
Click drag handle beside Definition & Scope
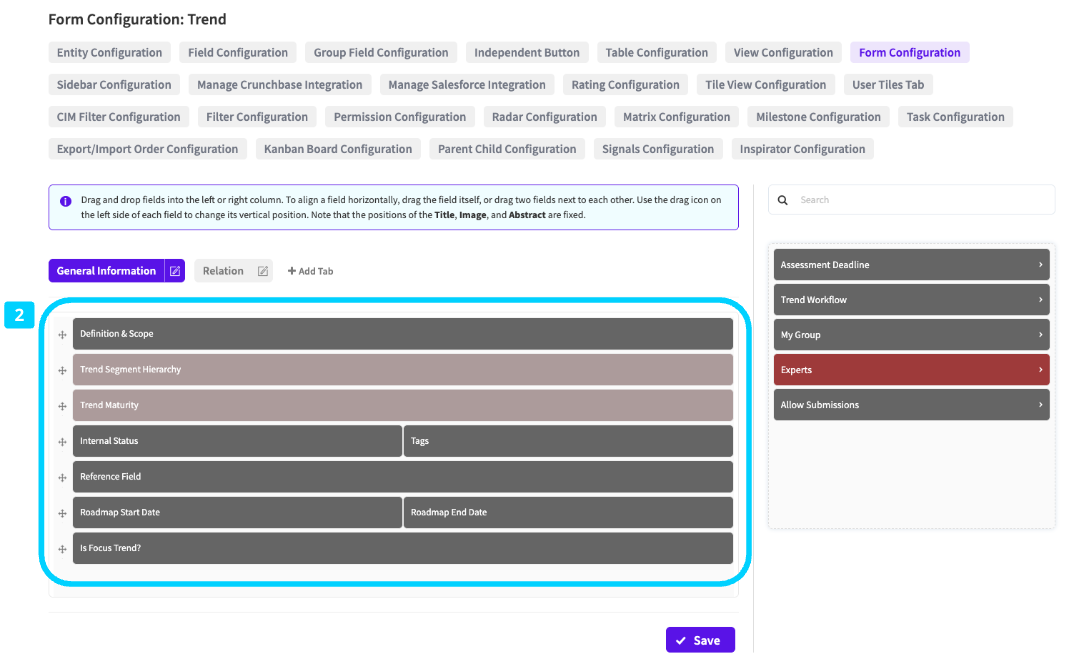[62, 334]
